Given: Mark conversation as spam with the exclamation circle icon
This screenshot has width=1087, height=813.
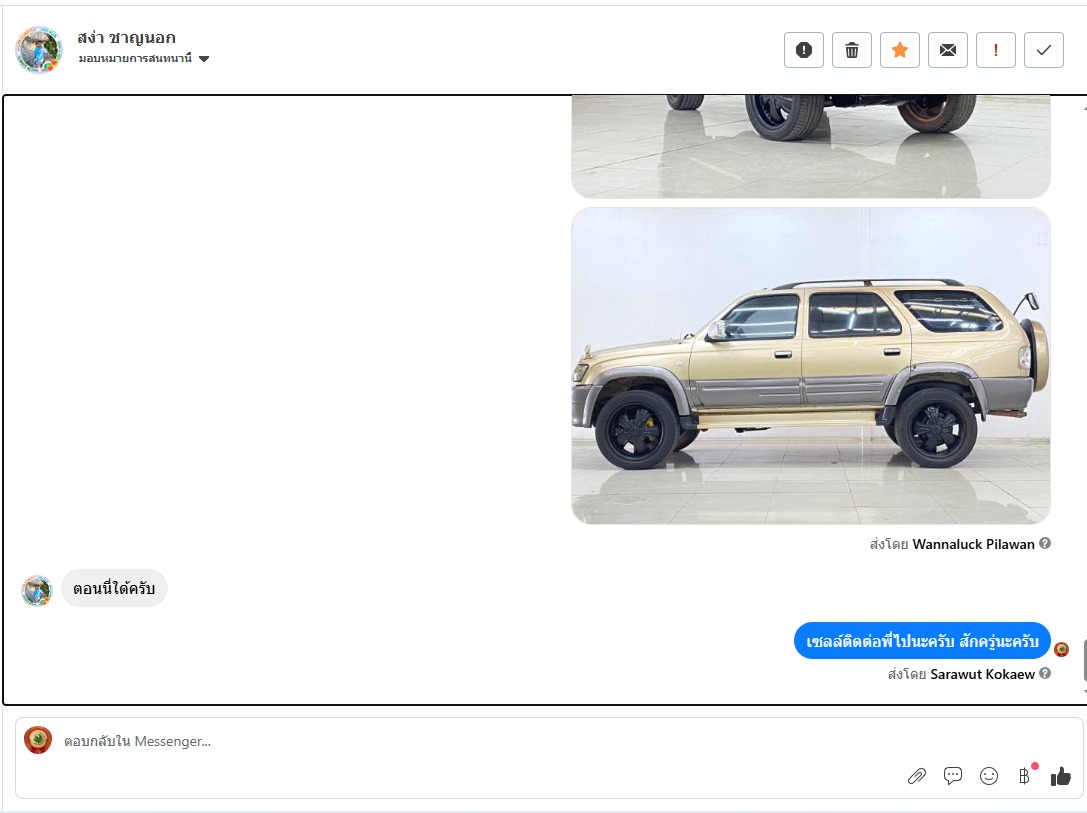Looking at the screenshot, I should click(x=803, y=50).
